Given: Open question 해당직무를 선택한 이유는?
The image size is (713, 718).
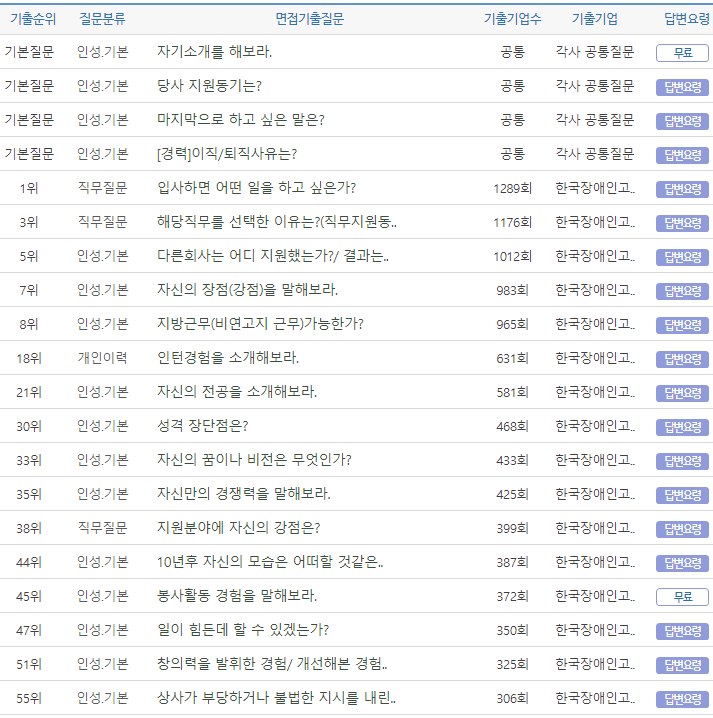Looking at the screenshot, I should (276, 222).
